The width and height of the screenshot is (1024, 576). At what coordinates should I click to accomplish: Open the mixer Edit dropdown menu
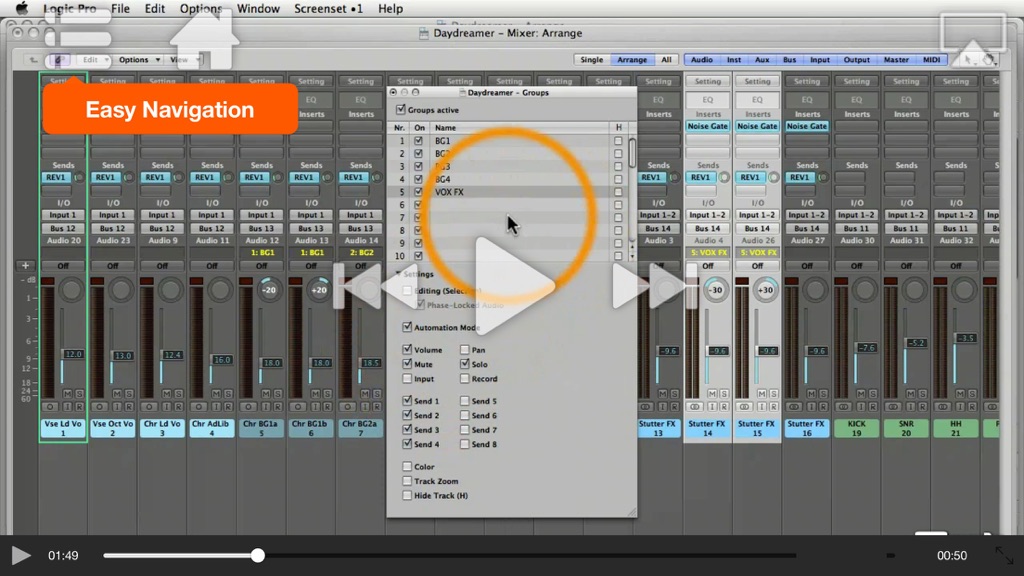[95, 59]
